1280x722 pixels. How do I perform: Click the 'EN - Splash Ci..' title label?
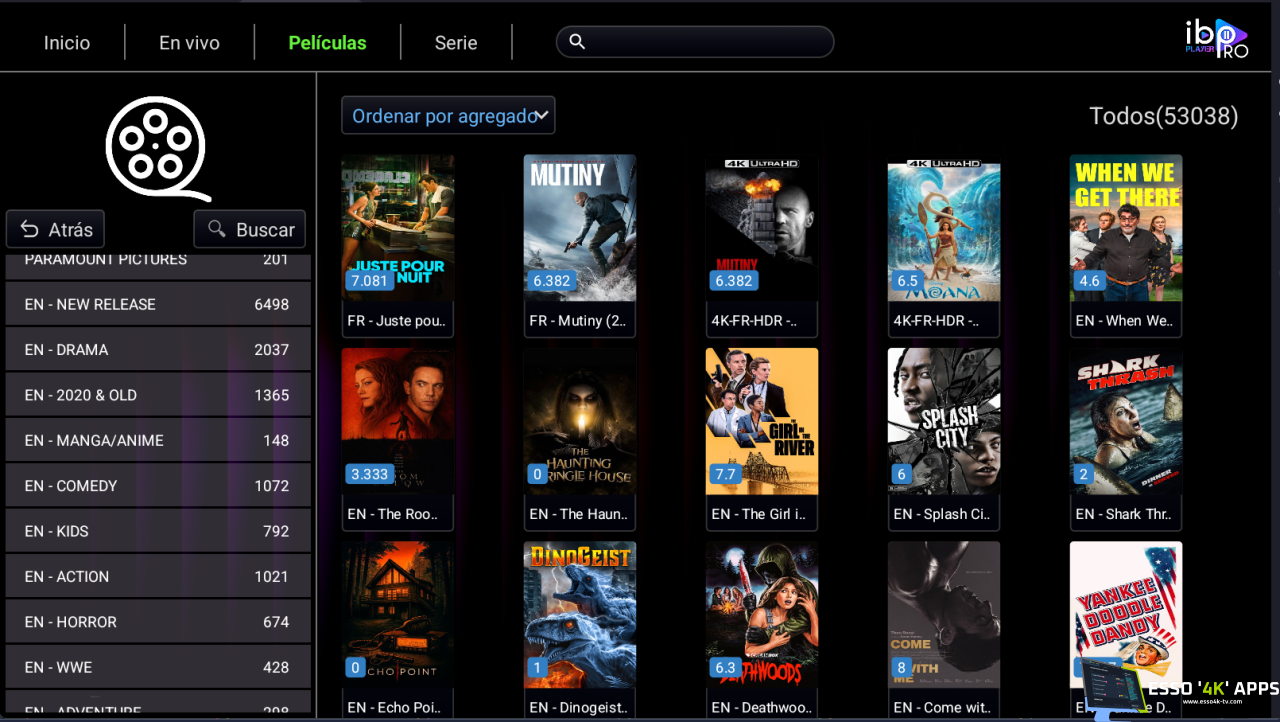(x=944, y=514)
